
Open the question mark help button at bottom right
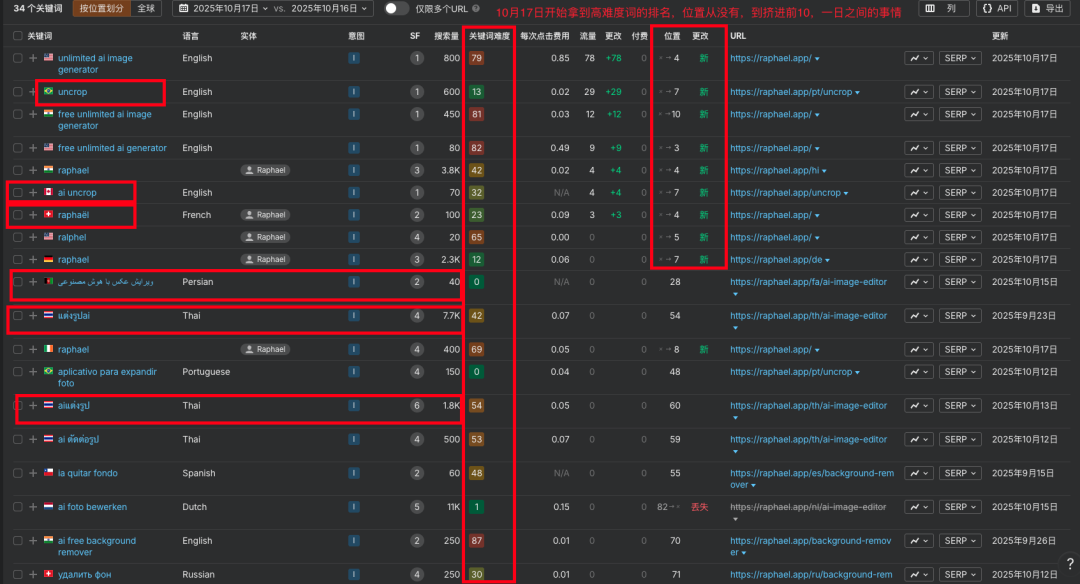tap(1070, 563)
